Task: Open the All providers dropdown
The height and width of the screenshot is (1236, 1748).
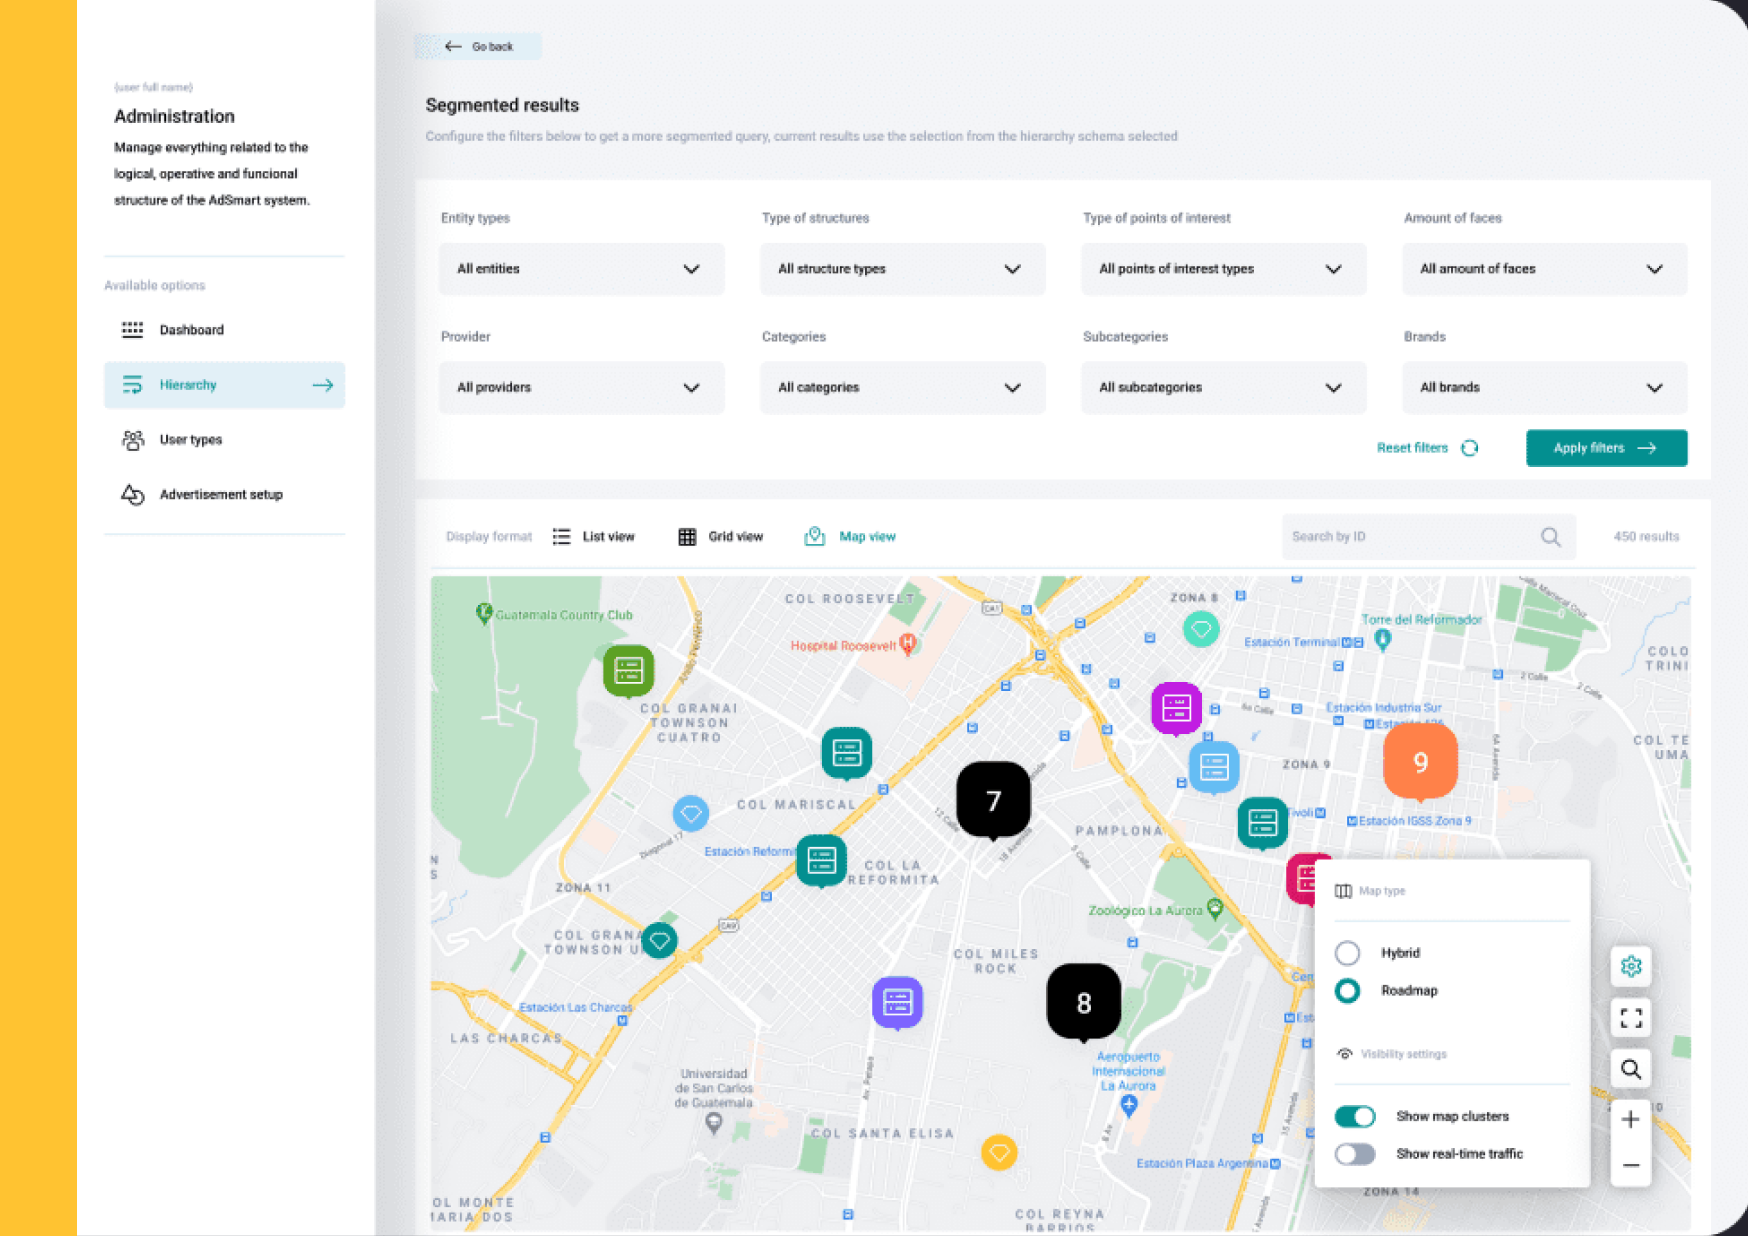Action: tap(581, 388)
